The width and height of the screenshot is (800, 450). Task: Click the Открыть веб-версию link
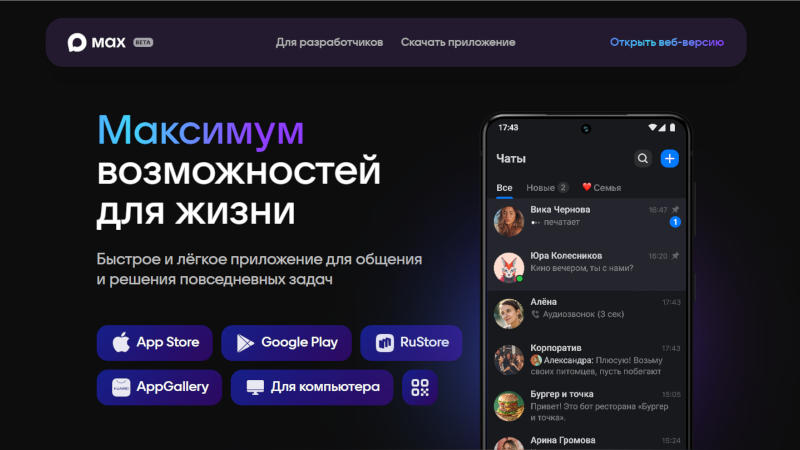[x=666, y=43]
